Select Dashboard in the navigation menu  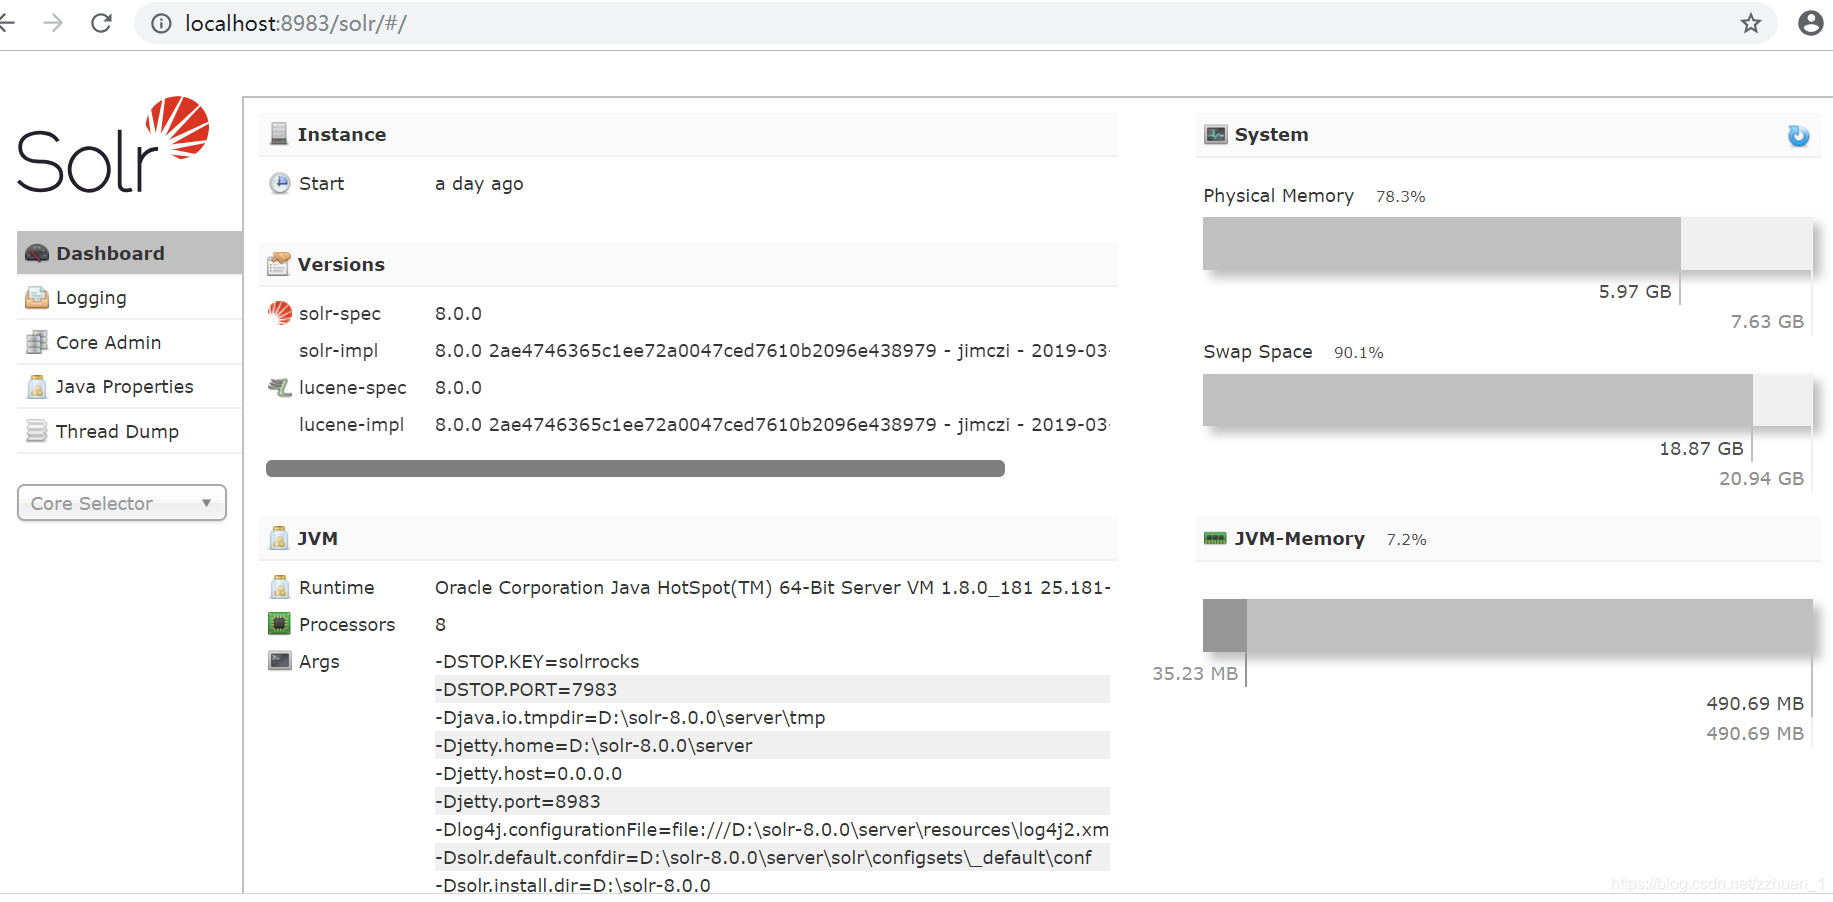pyautogui.click(x=109, y=253)
